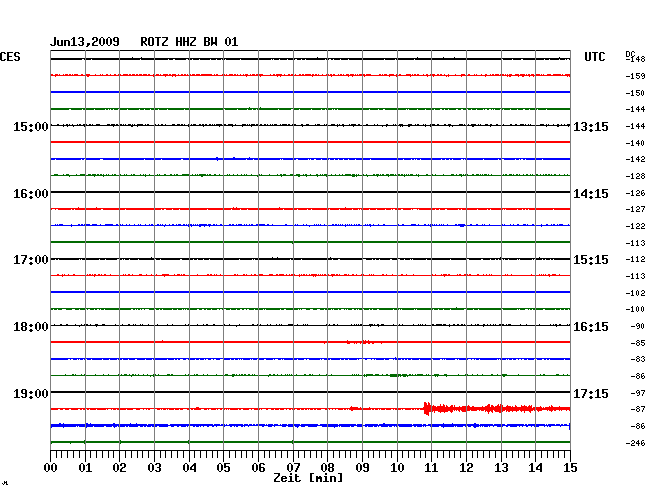Click the DC offset value -140
The height and width of the screenshot is (494, 650).
pyautogui.click(x=635, y=143)
